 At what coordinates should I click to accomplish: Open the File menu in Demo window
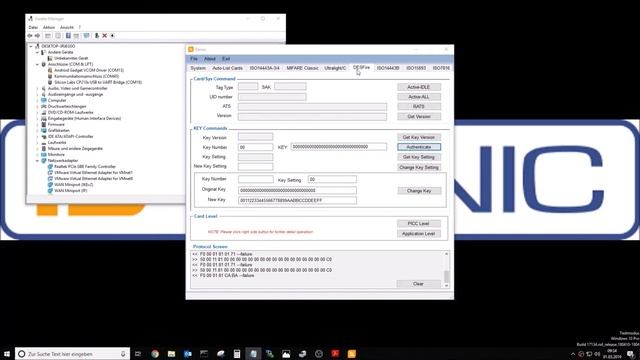pos(194,59)
